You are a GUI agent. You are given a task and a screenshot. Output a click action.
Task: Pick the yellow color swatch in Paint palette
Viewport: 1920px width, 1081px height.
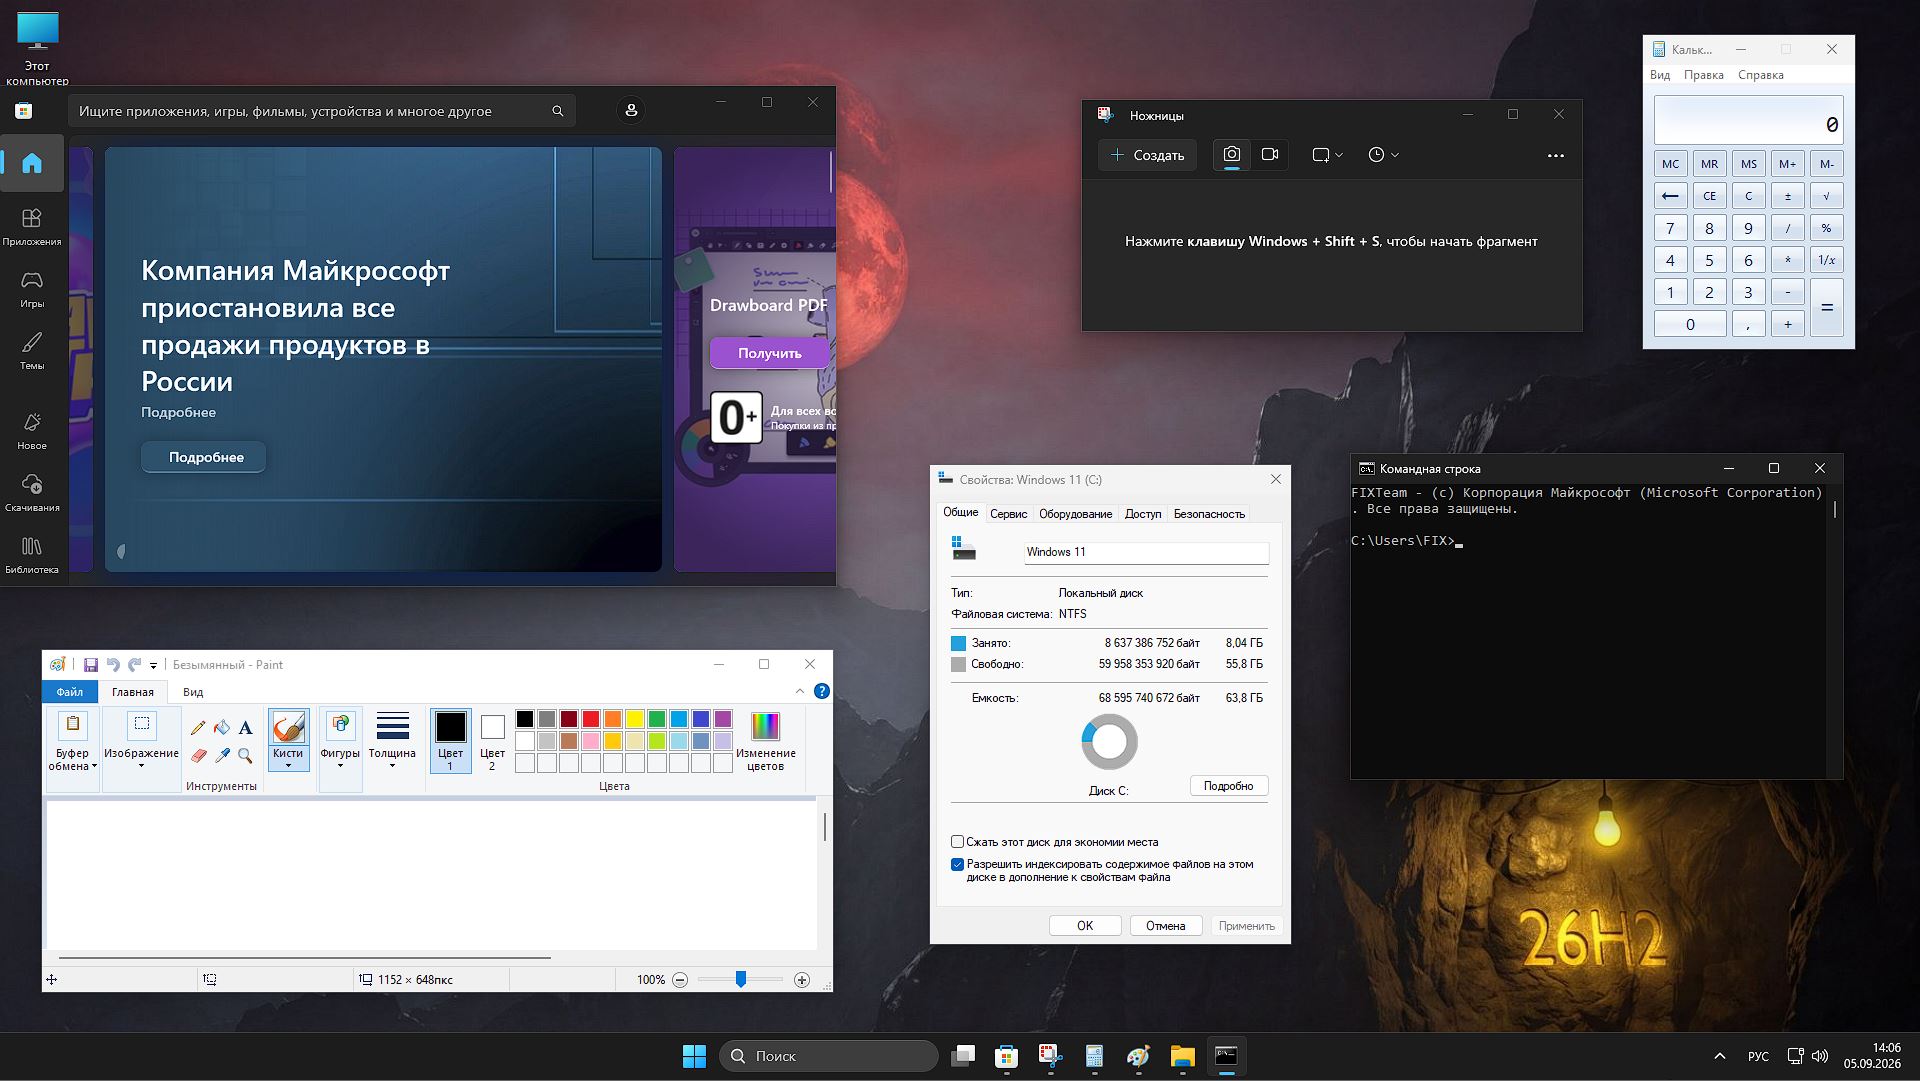tap(635, 719)
